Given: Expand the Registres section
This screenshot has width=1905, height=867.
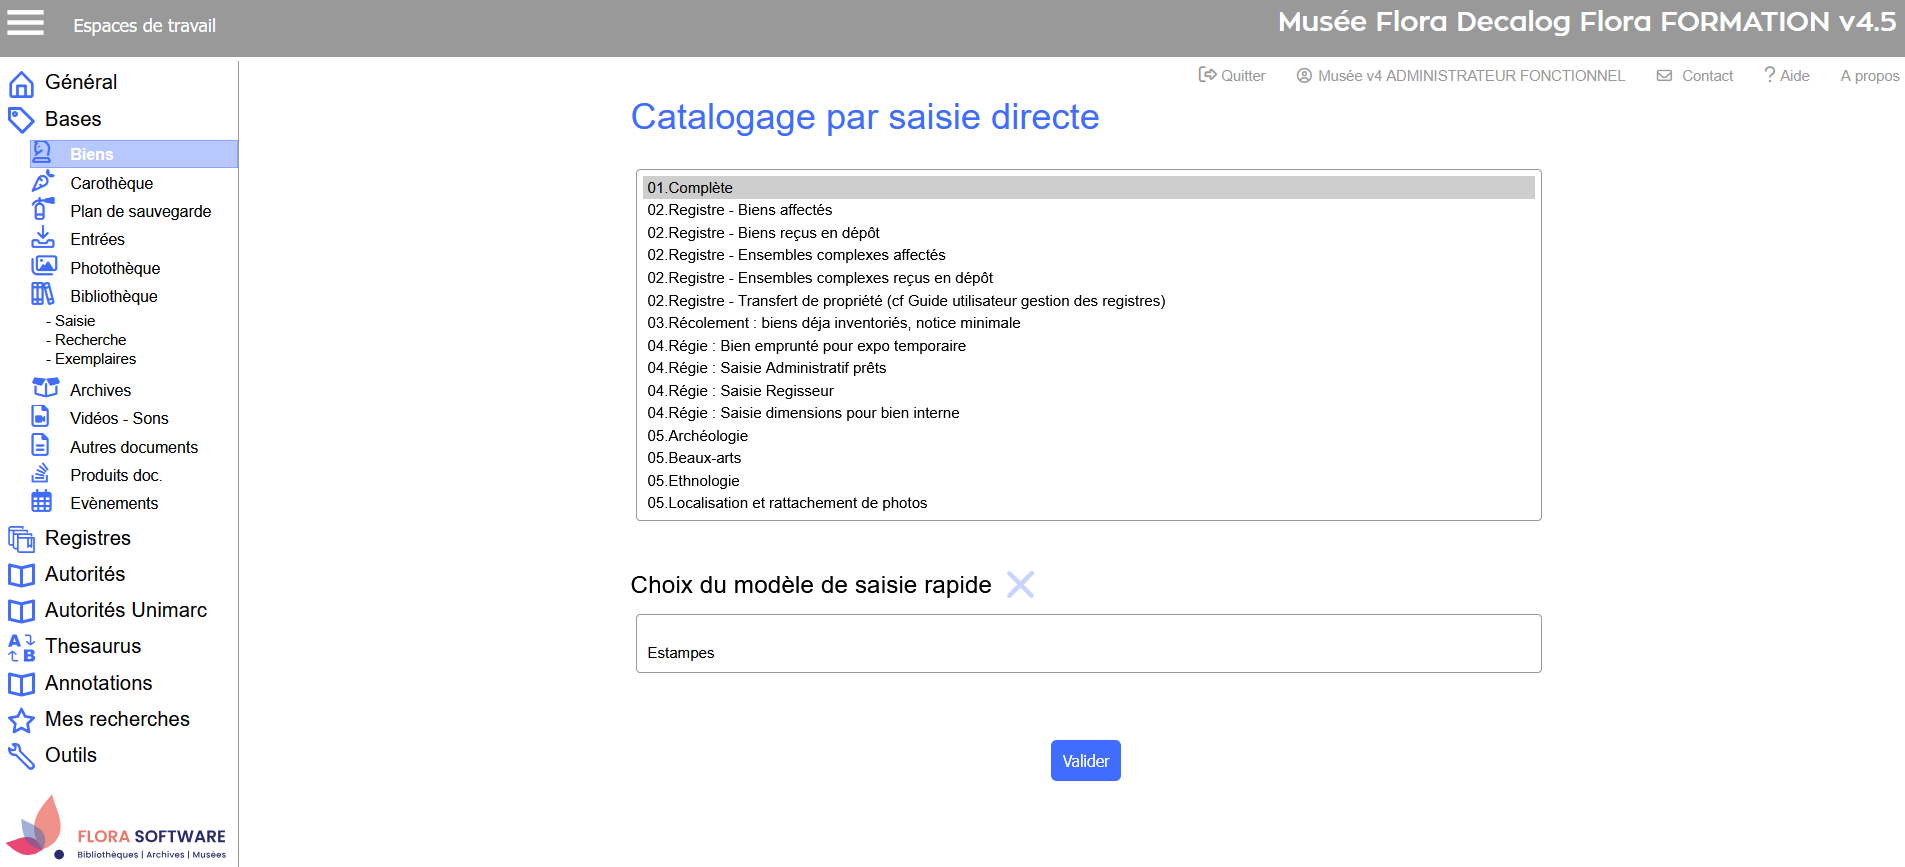Looking at the screenshot, I should pyautogui.click(x=88, y=538).
